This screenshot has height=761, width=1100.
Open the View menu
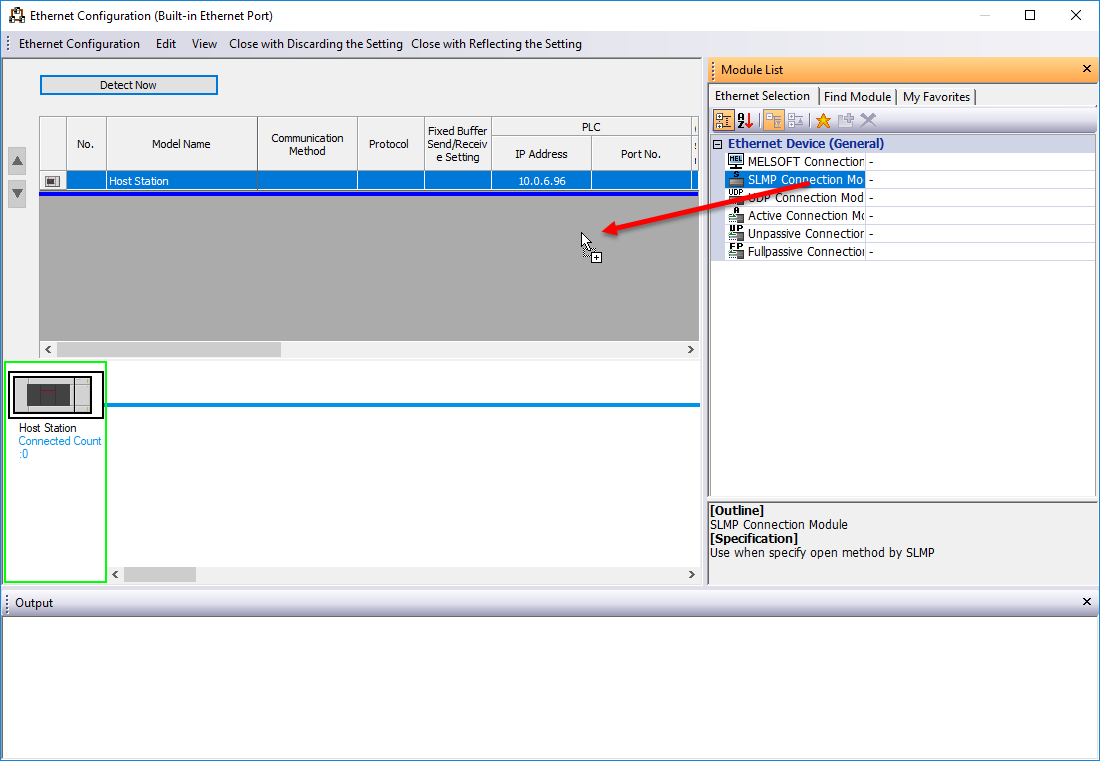204,44
